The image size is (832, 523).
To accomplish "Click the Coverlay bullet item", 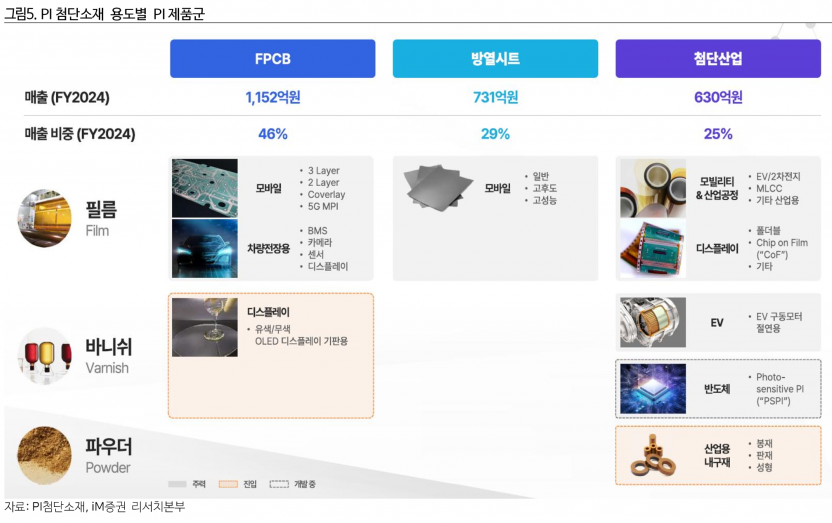I will point(326,195).
